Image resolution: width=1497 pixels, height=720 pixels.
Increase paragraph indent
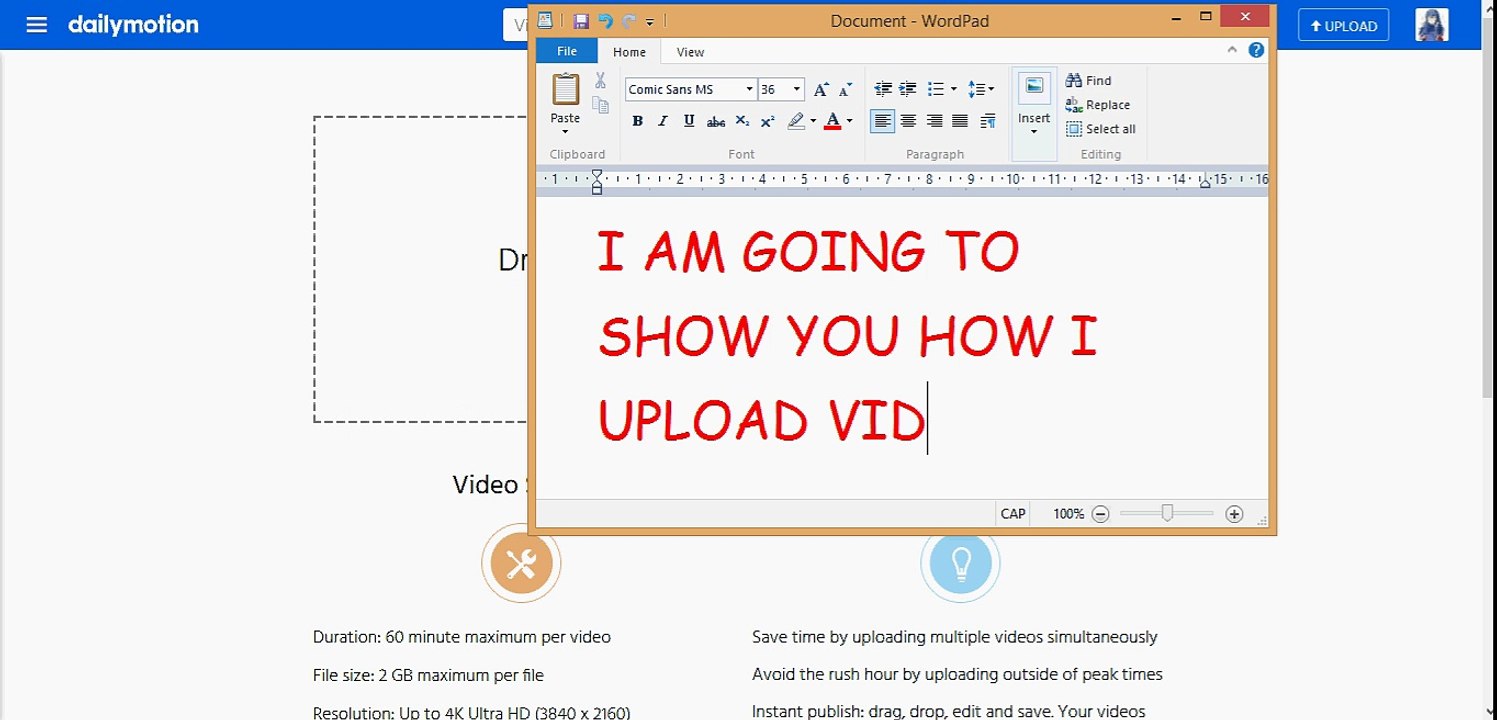[x=908, y=89]
